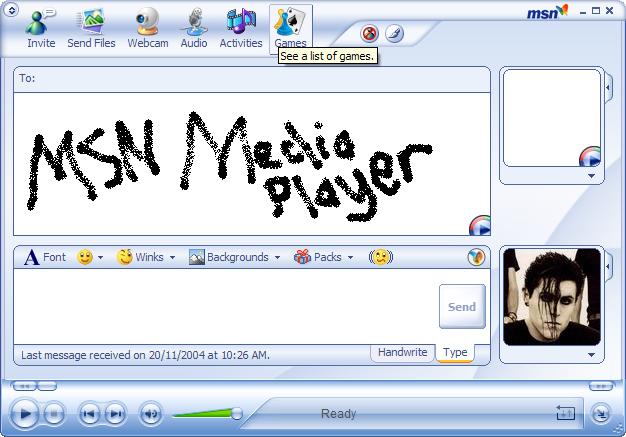This screenshot has height=437, width=626.
Task: Click "Last message received on 20/11/2004" status text
Action: 146,355
